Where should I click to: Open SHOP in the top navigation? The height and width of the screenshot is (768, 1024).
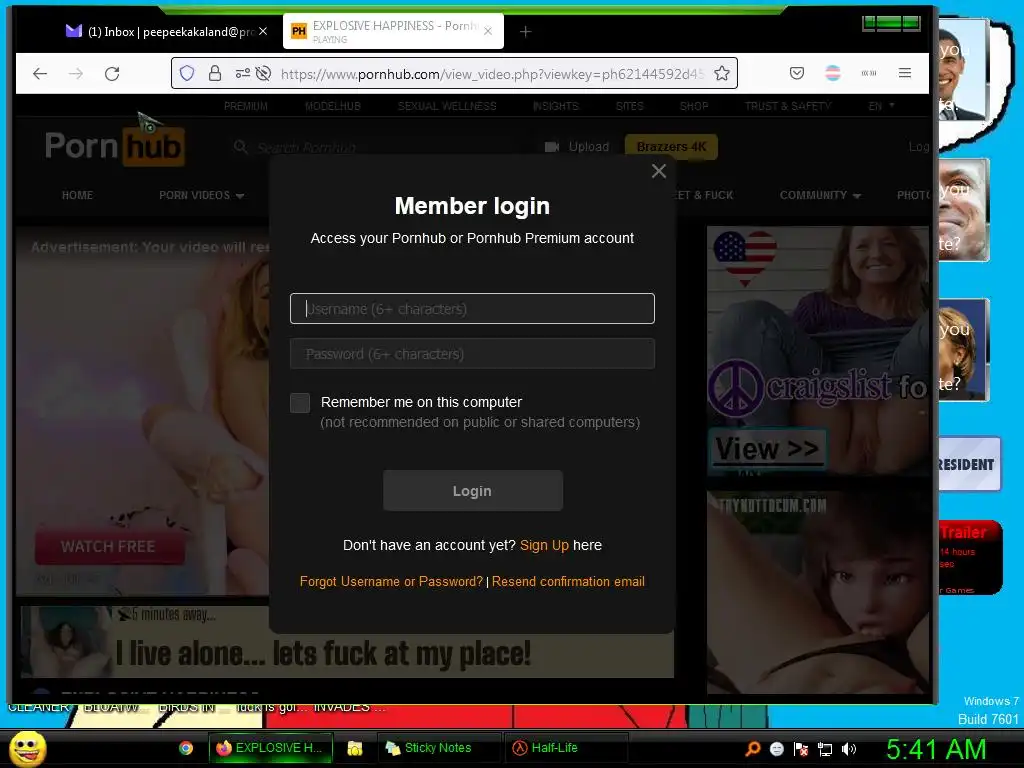coord(694,106)
